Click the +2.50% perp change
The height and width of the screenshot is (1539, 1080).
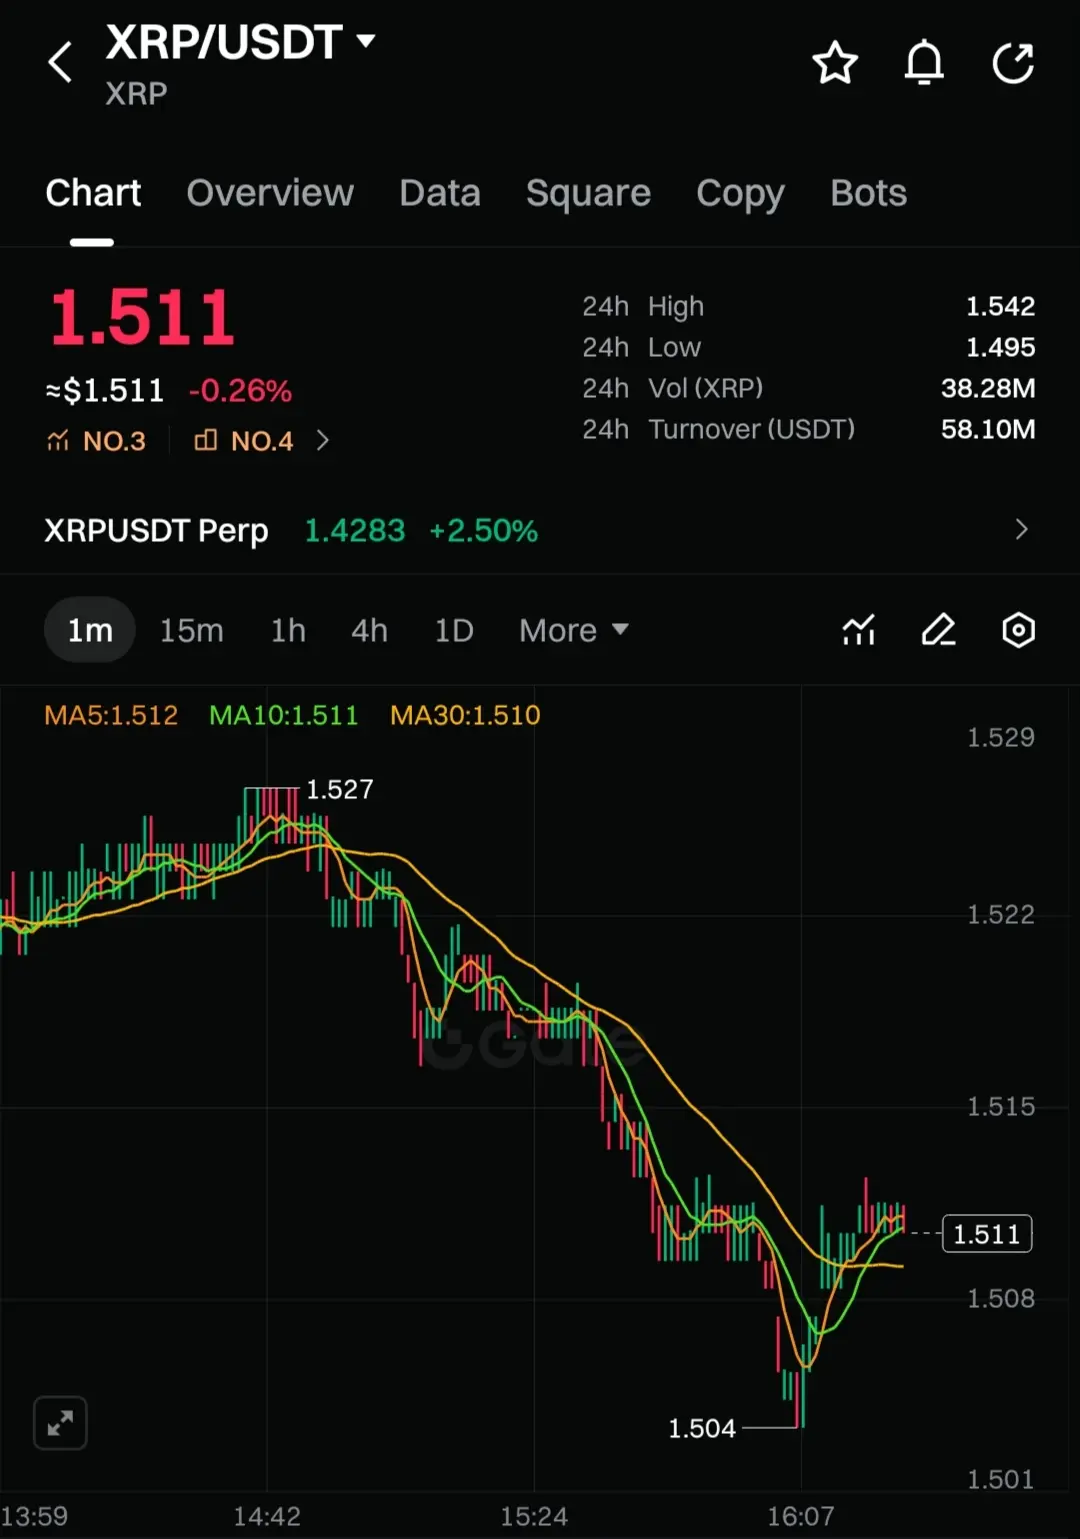point(483,530)
